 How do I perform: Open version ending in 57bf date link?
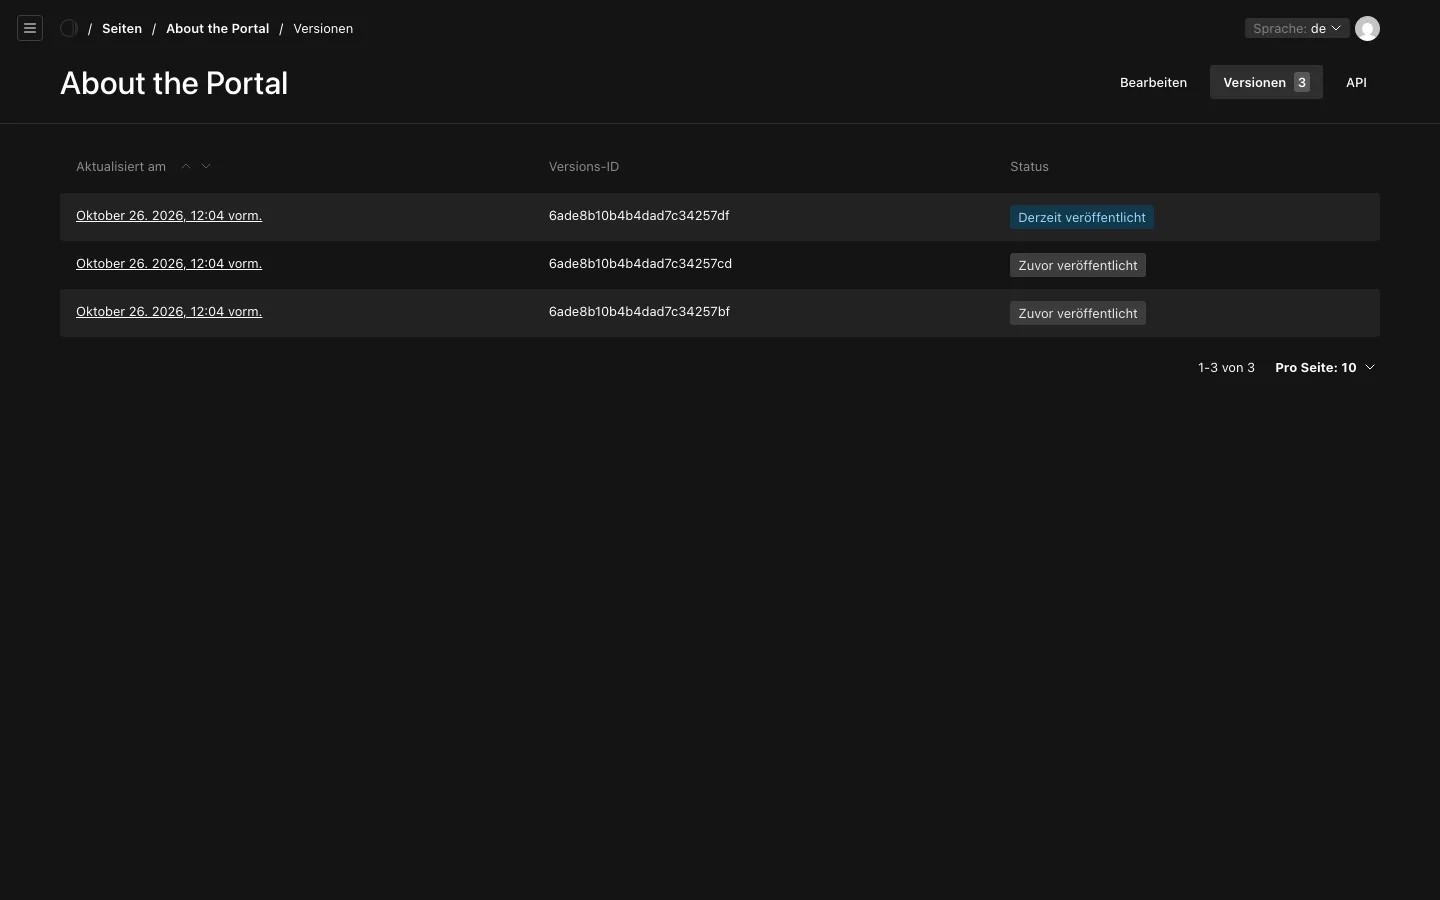[x=169, y=311]
